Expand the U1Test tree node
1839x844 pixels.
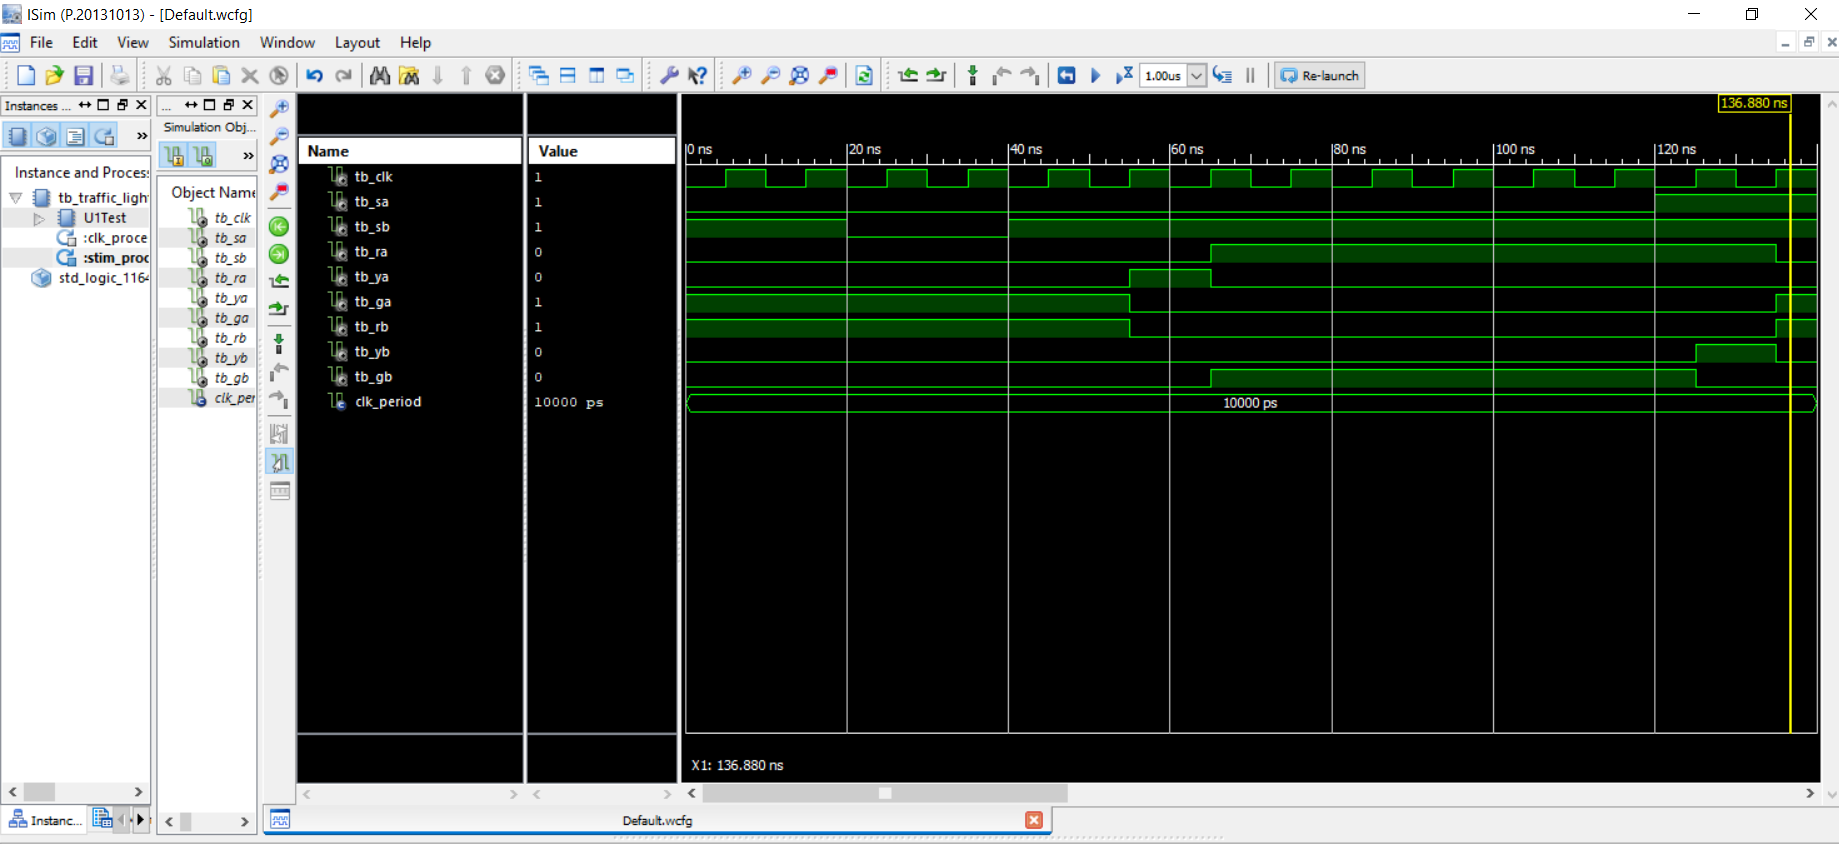39,218
